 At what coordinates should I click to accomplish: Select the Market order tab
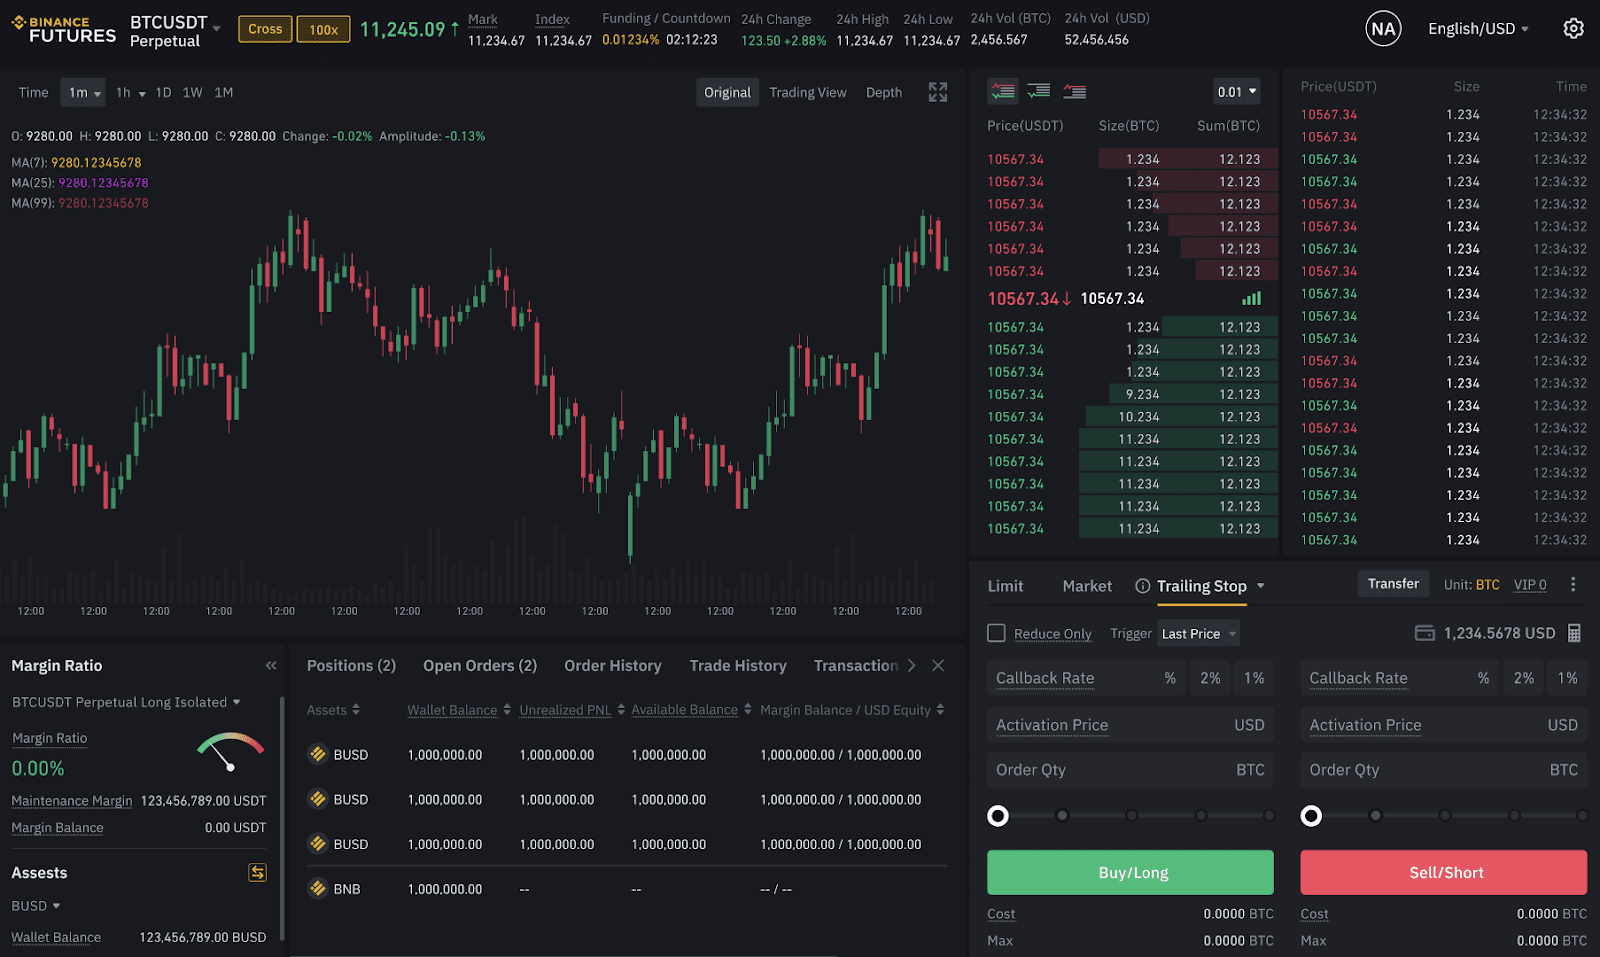(x=1087, y=586)
